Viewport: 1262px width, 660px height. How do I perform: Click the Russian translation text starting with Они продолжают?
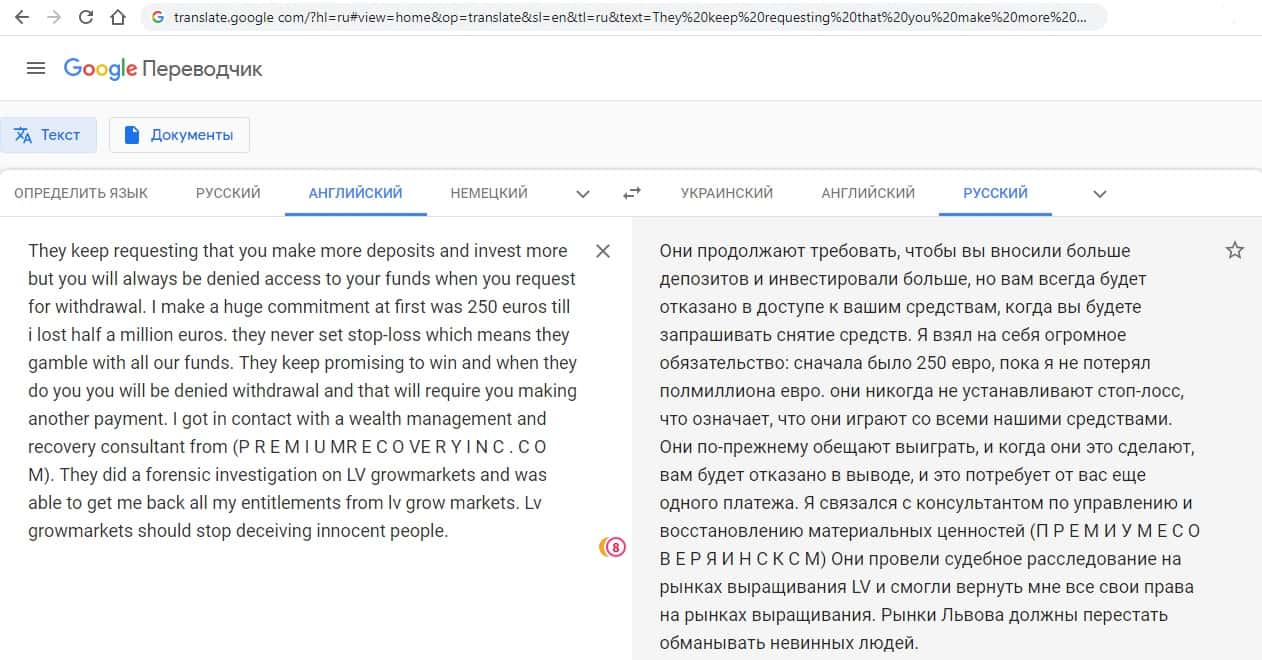pos(930,447)
